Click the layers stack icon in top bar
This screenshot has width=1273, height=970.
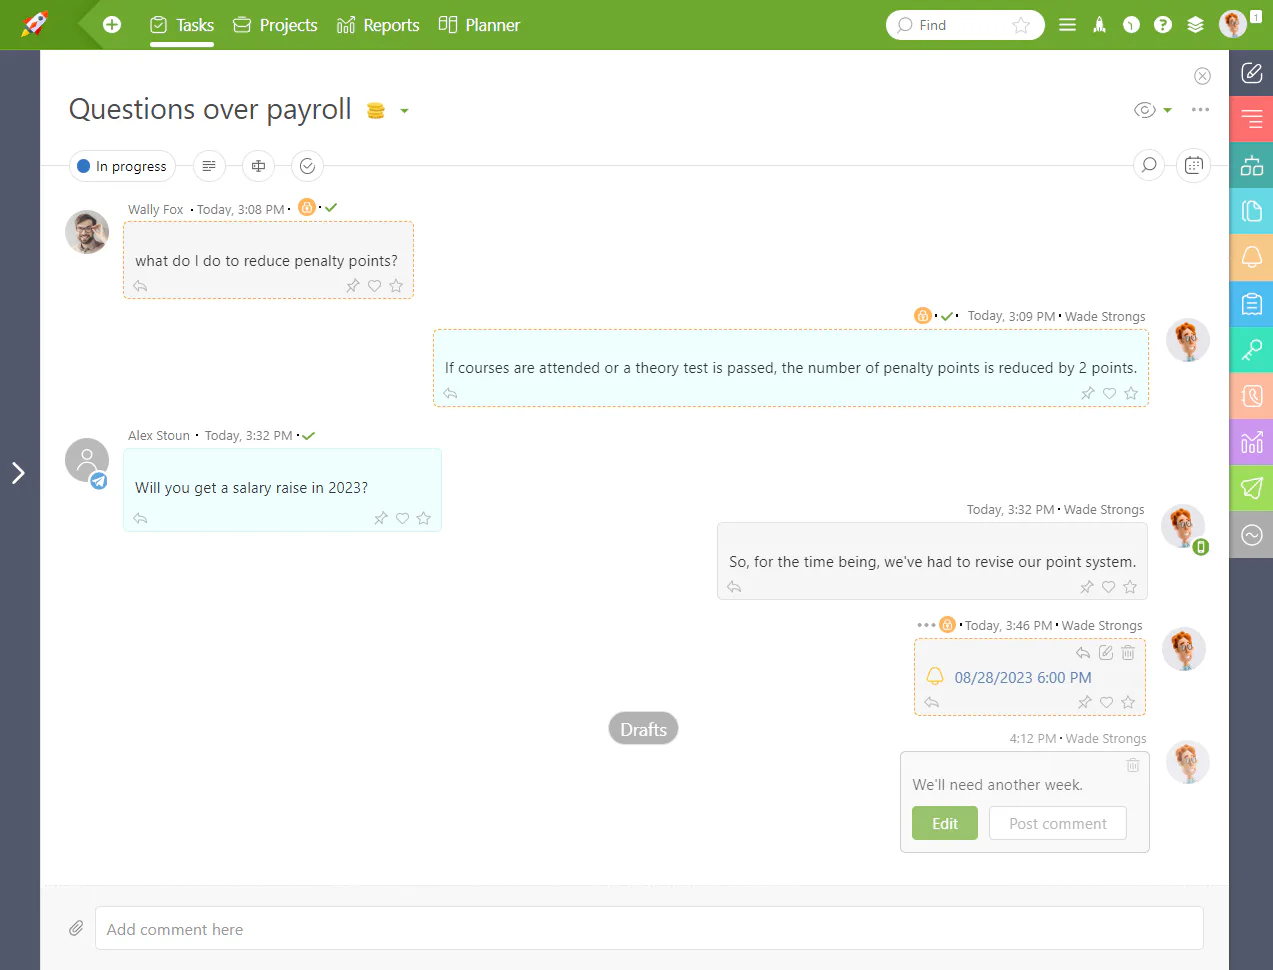[x=1195, y=25]
